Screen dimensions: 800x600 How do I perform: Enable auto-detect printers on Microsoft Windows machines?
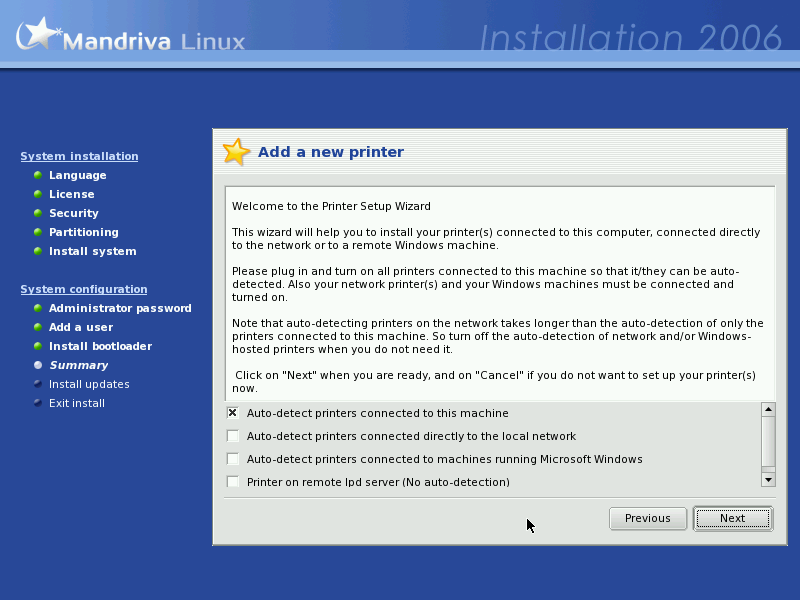pos(233,459)
